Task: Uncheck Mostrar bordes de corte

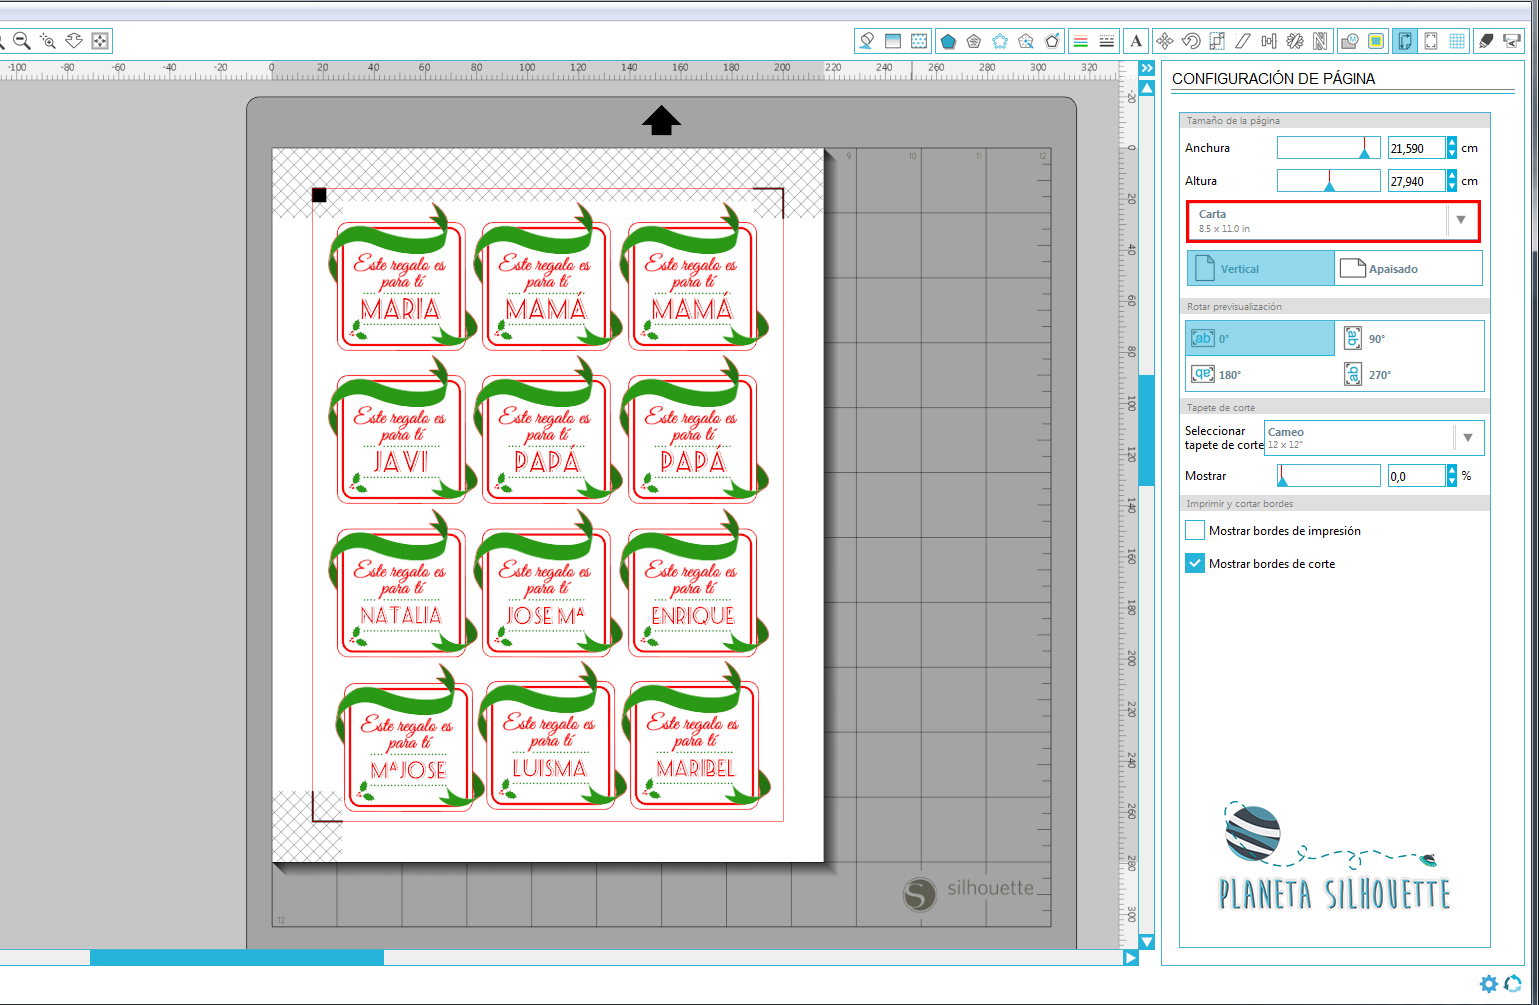Action: (x=1195, y=564)
